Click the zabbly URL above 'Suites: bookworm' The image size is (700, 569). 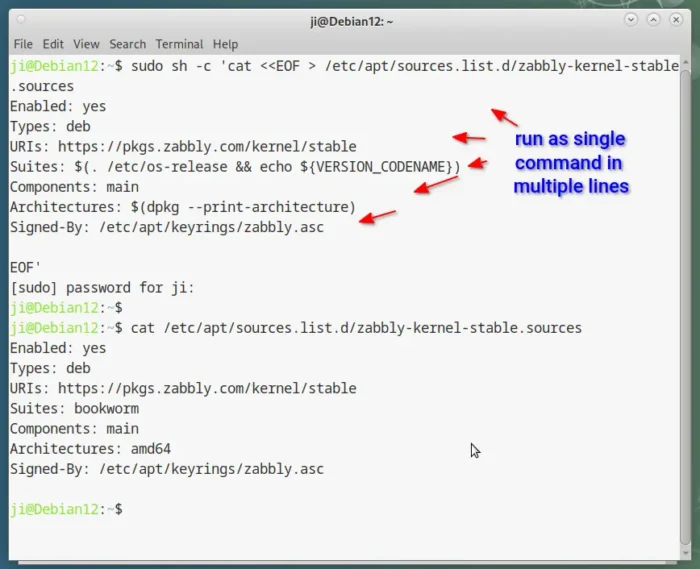[x=206, y=388]
